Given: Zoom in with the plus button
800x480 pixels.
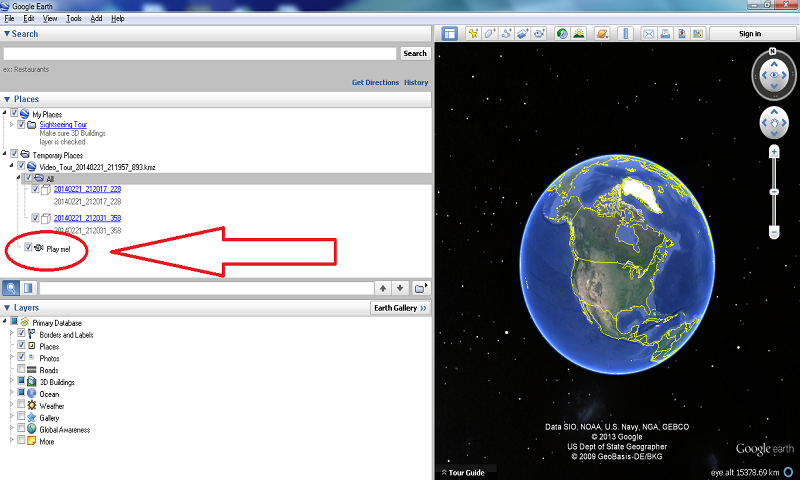Looking at the screenshot, I should [x=774, y=152].
